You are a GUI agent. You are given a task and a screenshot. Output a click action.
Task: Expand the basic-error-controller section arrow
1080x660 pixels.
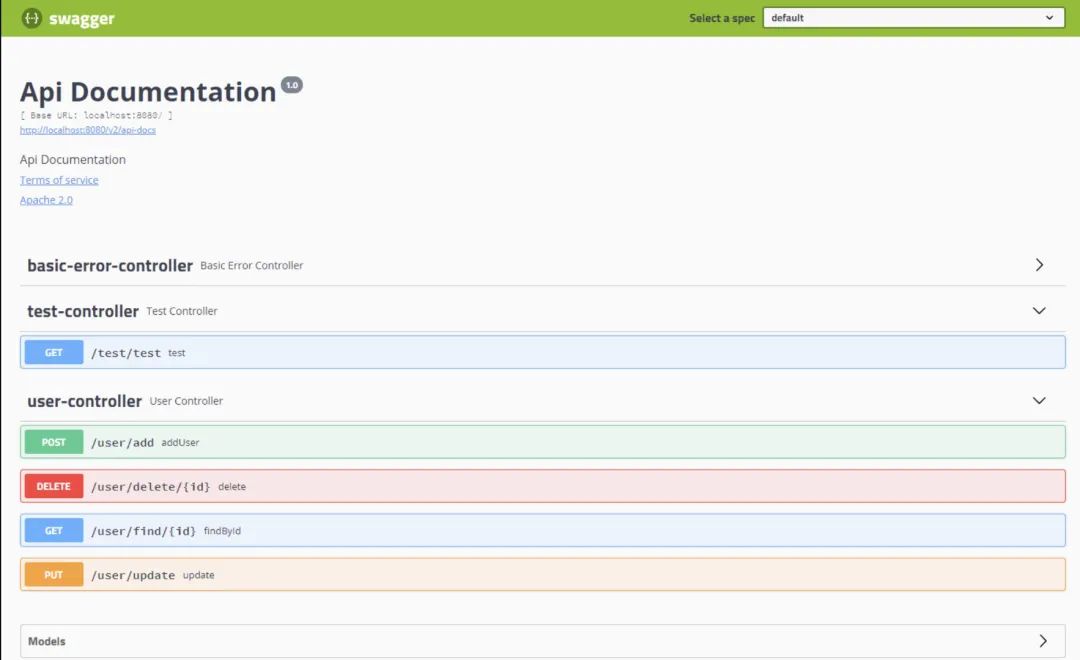point(1039,265)
